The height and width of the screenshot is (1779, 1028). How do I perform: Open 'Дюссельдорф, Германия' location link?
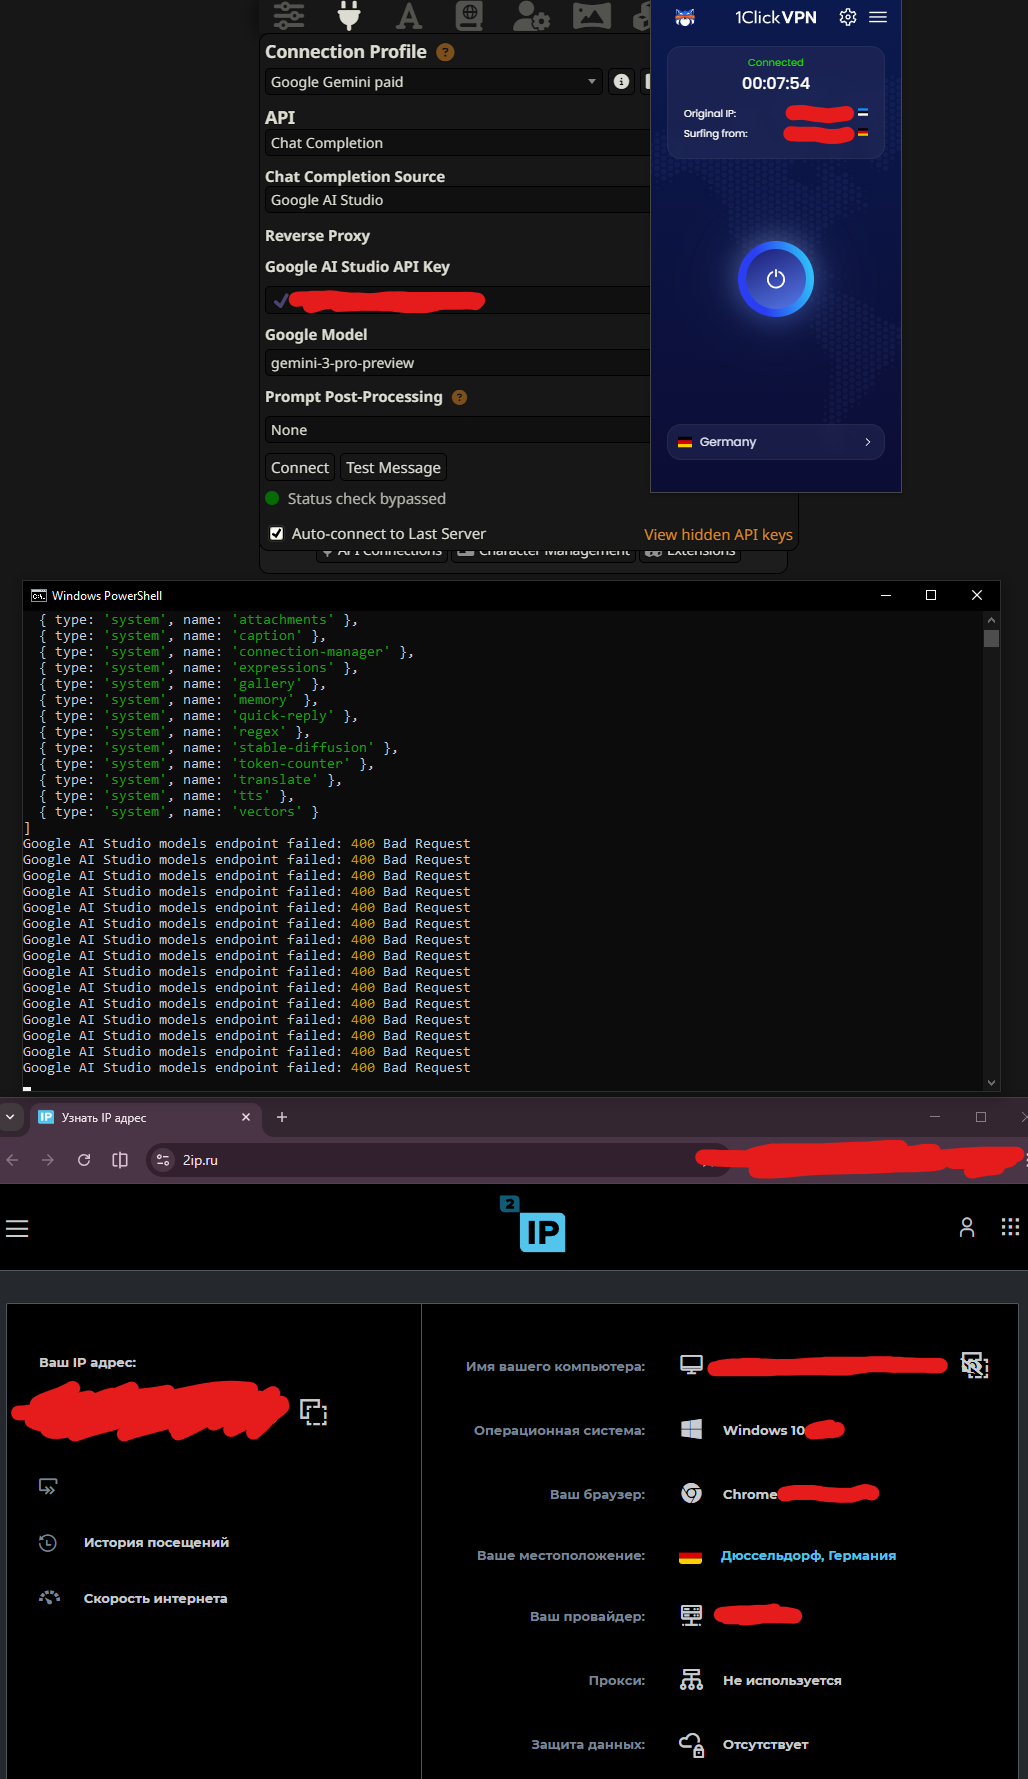click(808, 1556)
